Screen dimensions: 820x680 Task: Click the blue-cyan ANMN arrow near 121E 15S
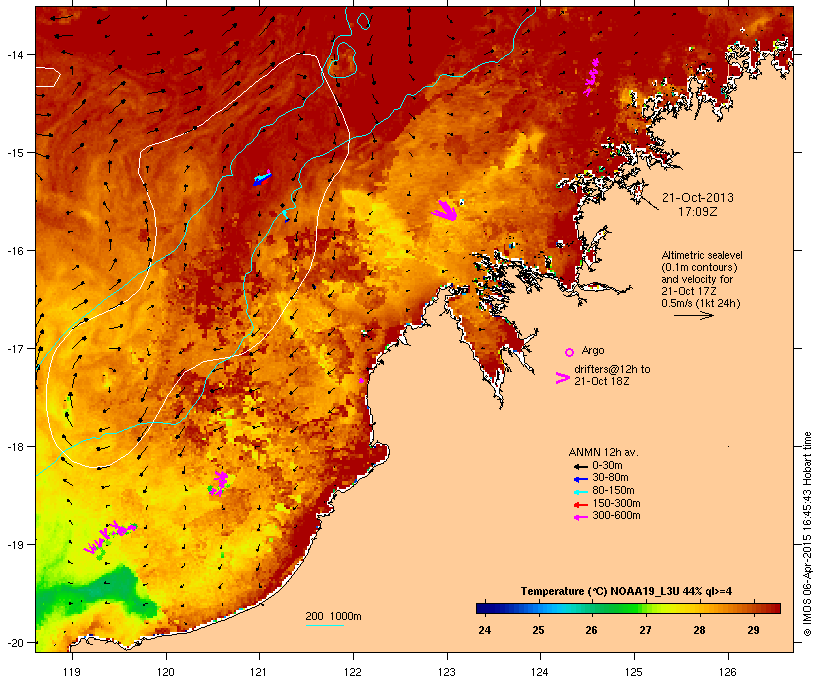click(x=262, y=178)
